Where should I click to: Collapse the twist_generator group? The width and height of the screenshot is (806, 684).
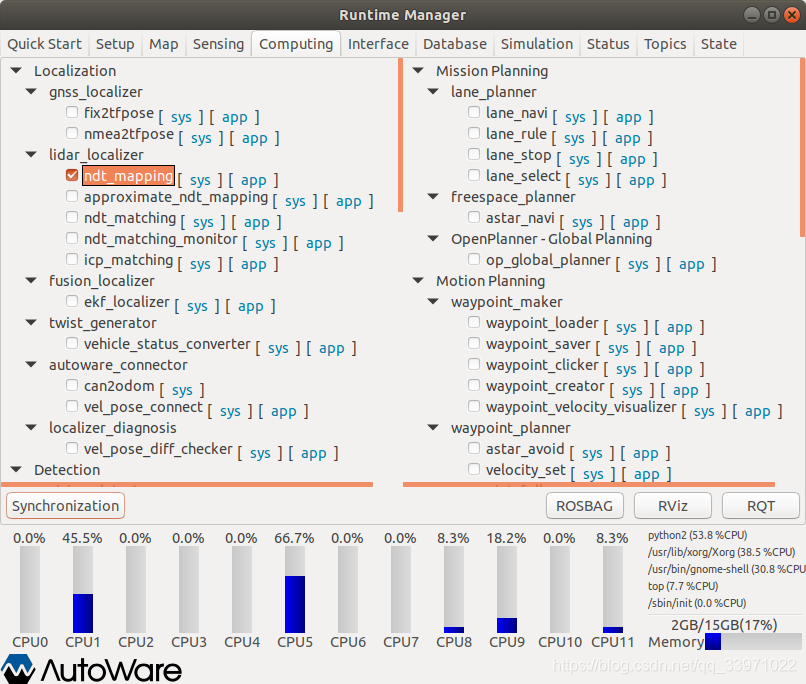click(31, 323)
